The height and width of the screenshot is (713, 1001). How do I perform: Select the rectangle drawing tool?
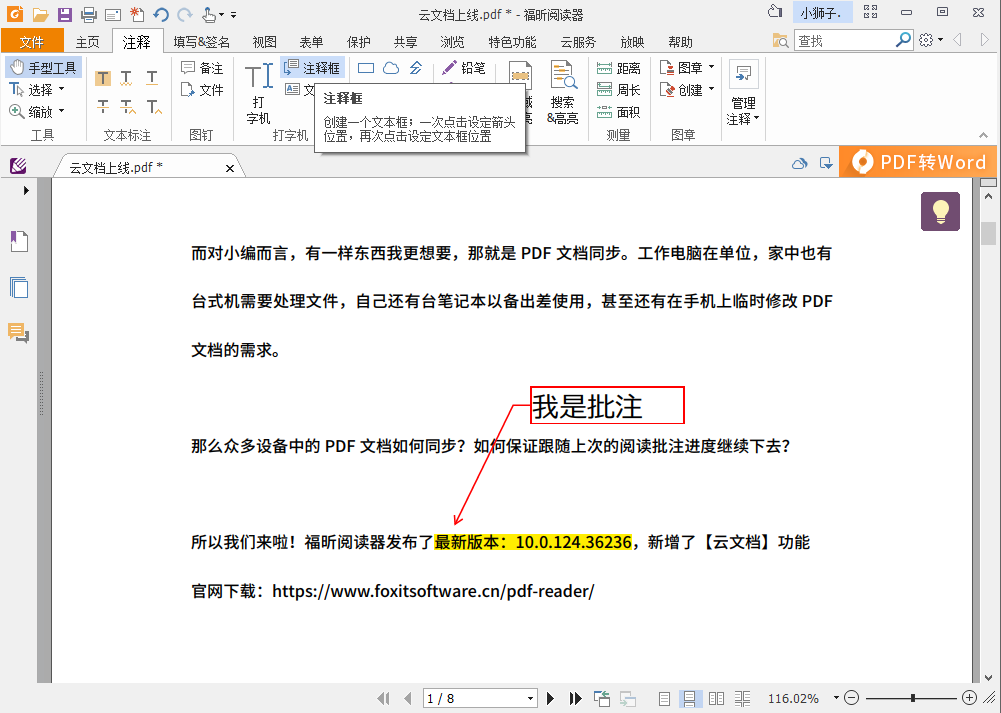(366, 68)
